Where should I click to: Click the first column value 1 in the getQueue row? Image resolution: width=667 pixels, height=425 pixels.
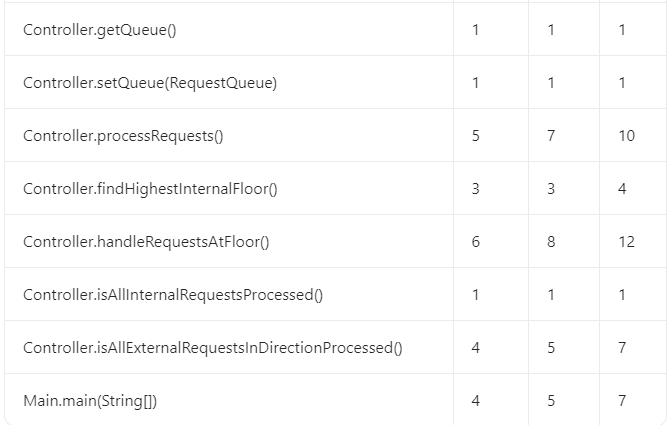click(x=475, y=30)
